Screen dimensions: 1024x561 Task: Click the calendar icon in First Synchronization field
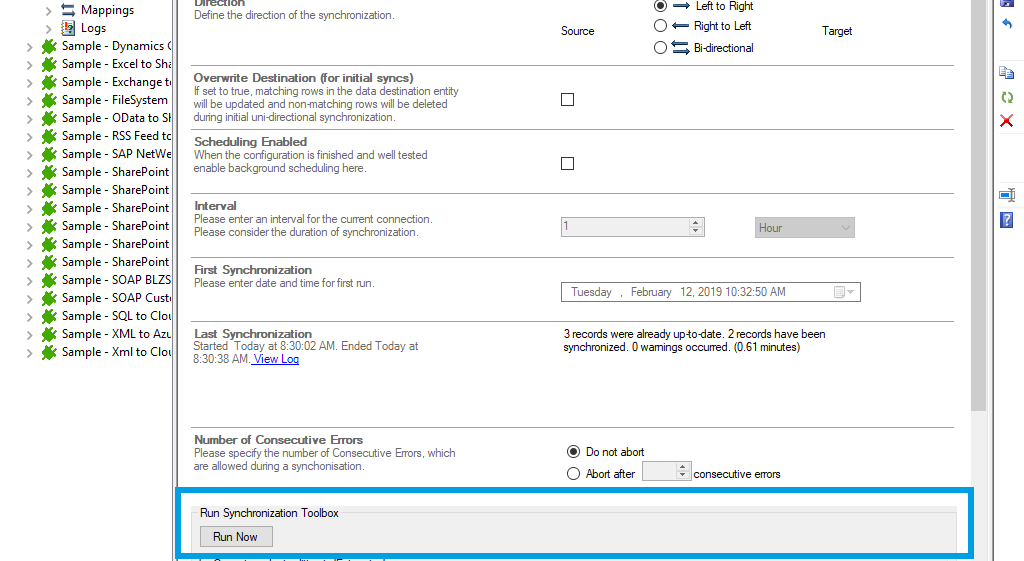coord(839,292)
